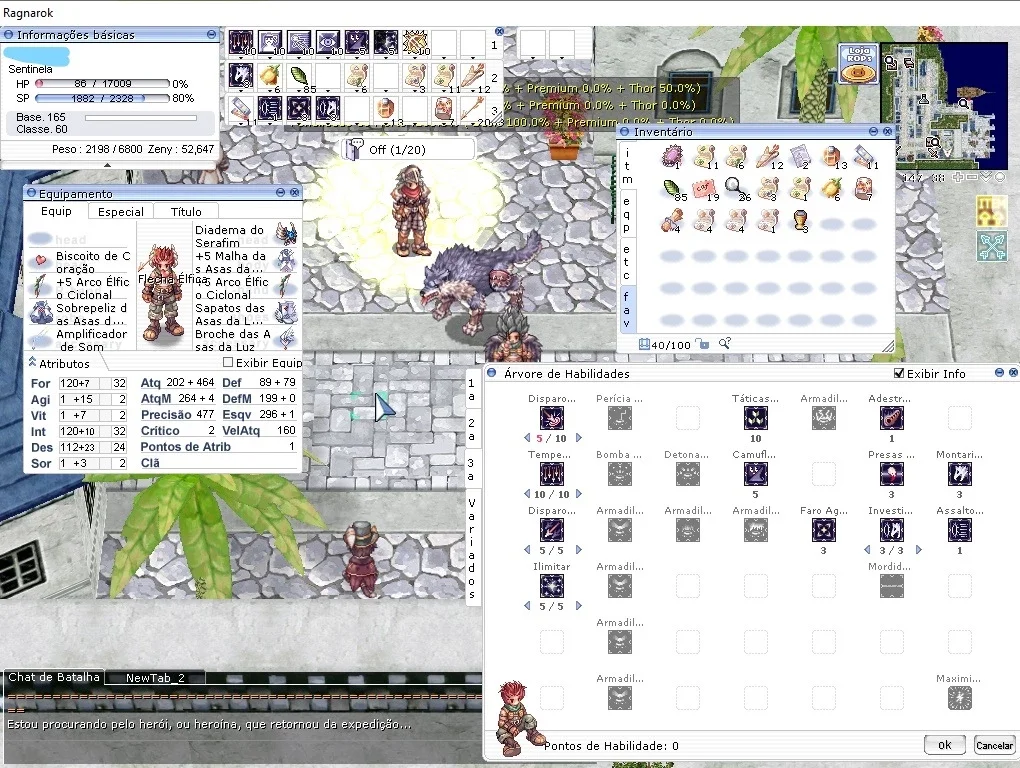The height and width of the screenshot is (768, 1020).
Task: Use the crossed-arrows burst skill in the hotbar
Action: coord(414,42)
